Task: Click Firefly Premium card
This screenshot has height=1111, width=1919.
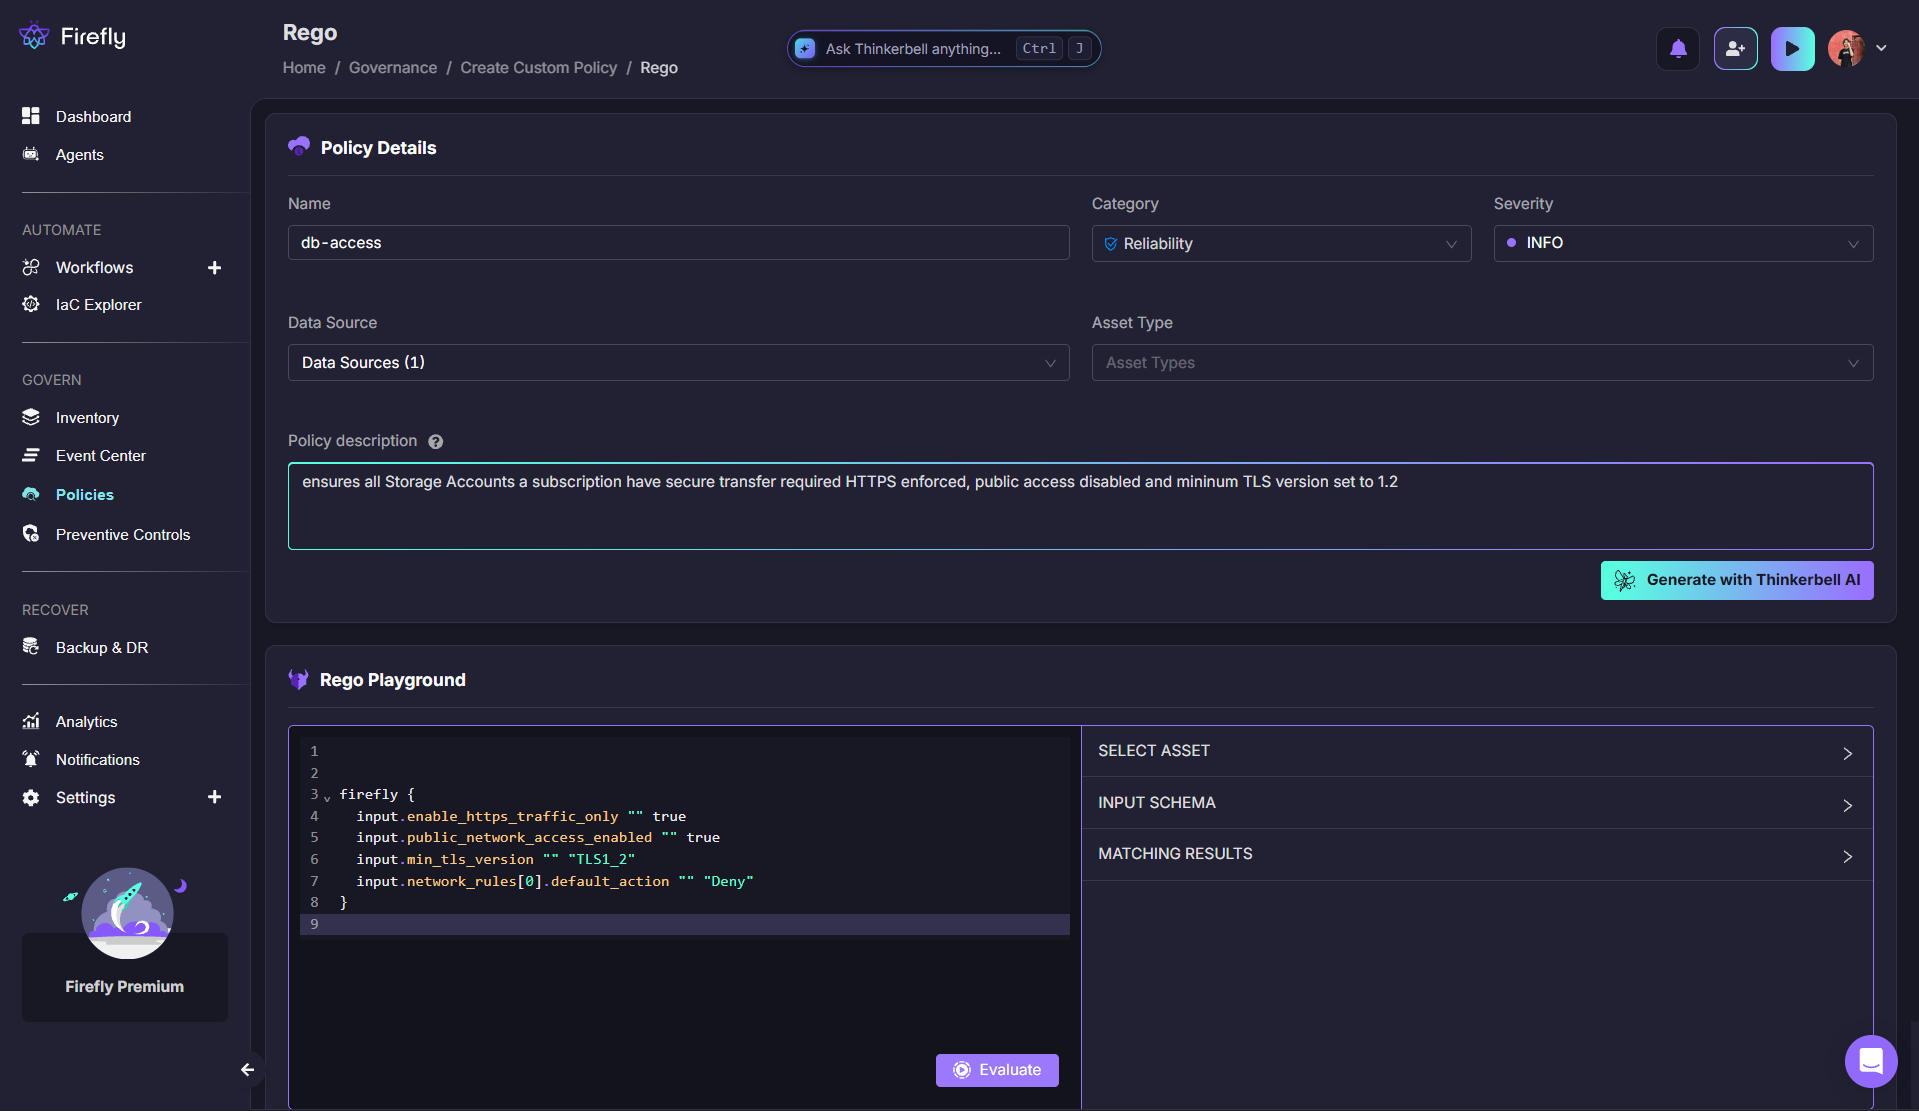Action: click(x=125, y=977)
